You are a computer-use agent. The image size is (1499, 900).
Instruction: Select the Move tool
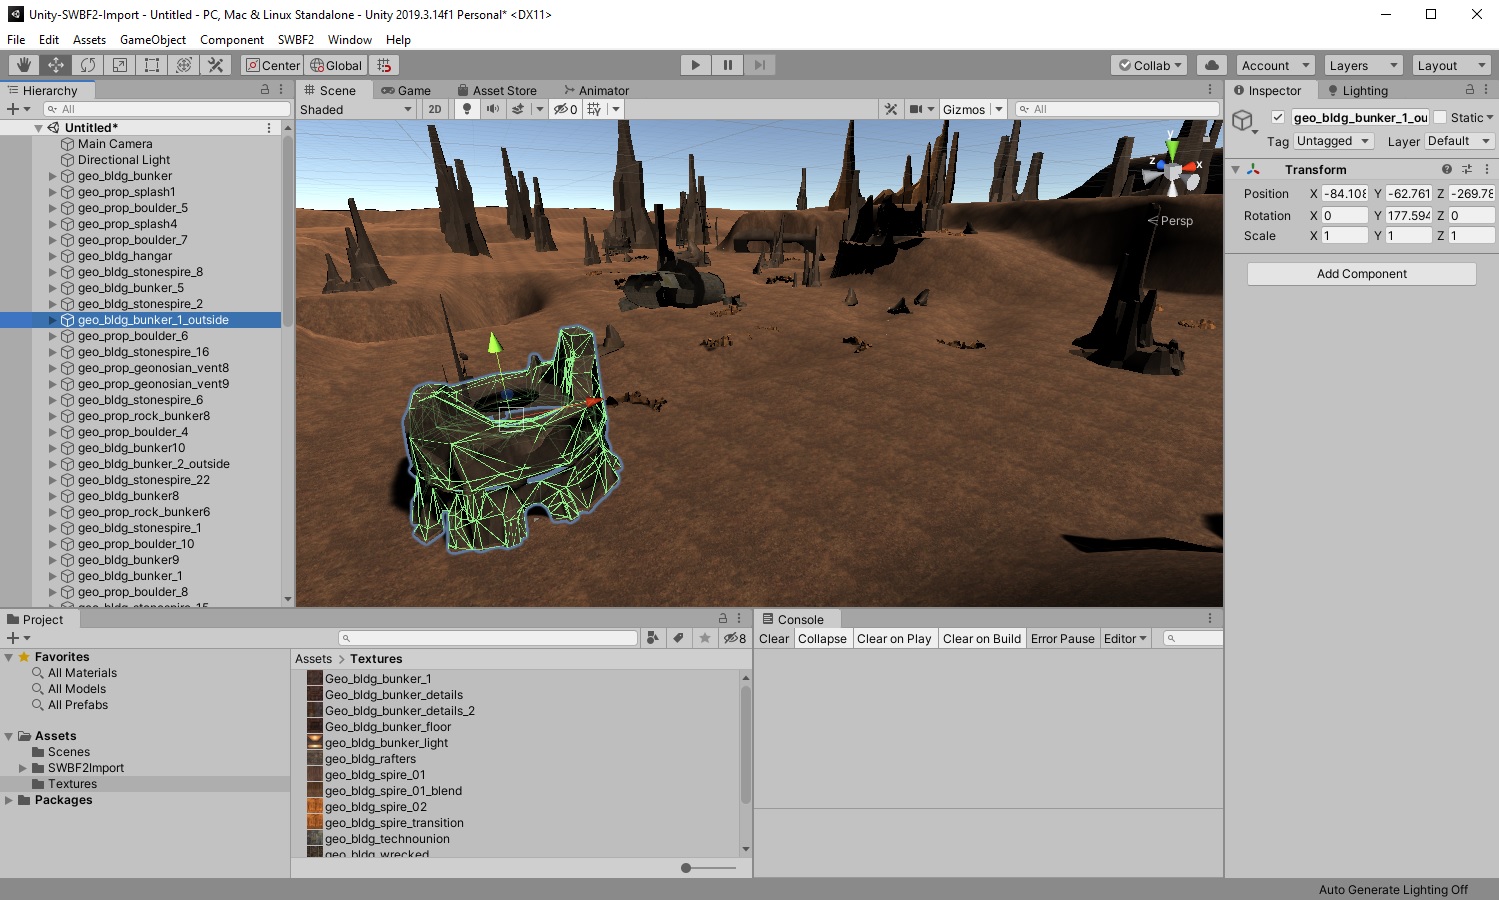pos(56,65)
